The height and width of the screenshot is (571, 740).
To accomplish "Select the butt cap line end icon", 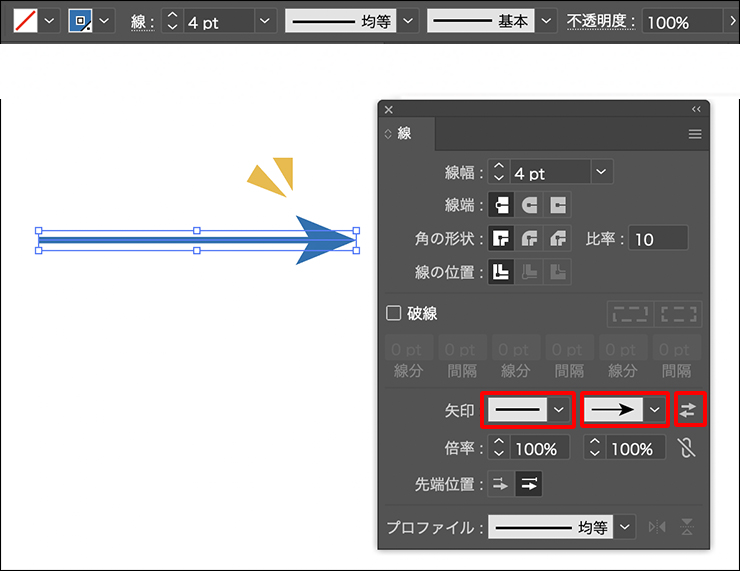I will 500,206.
